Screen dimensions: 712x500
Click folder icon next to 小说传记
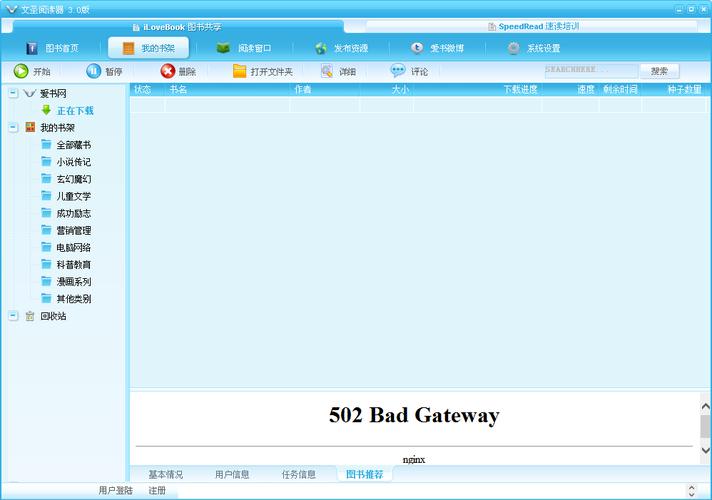[x=46, y=161]
